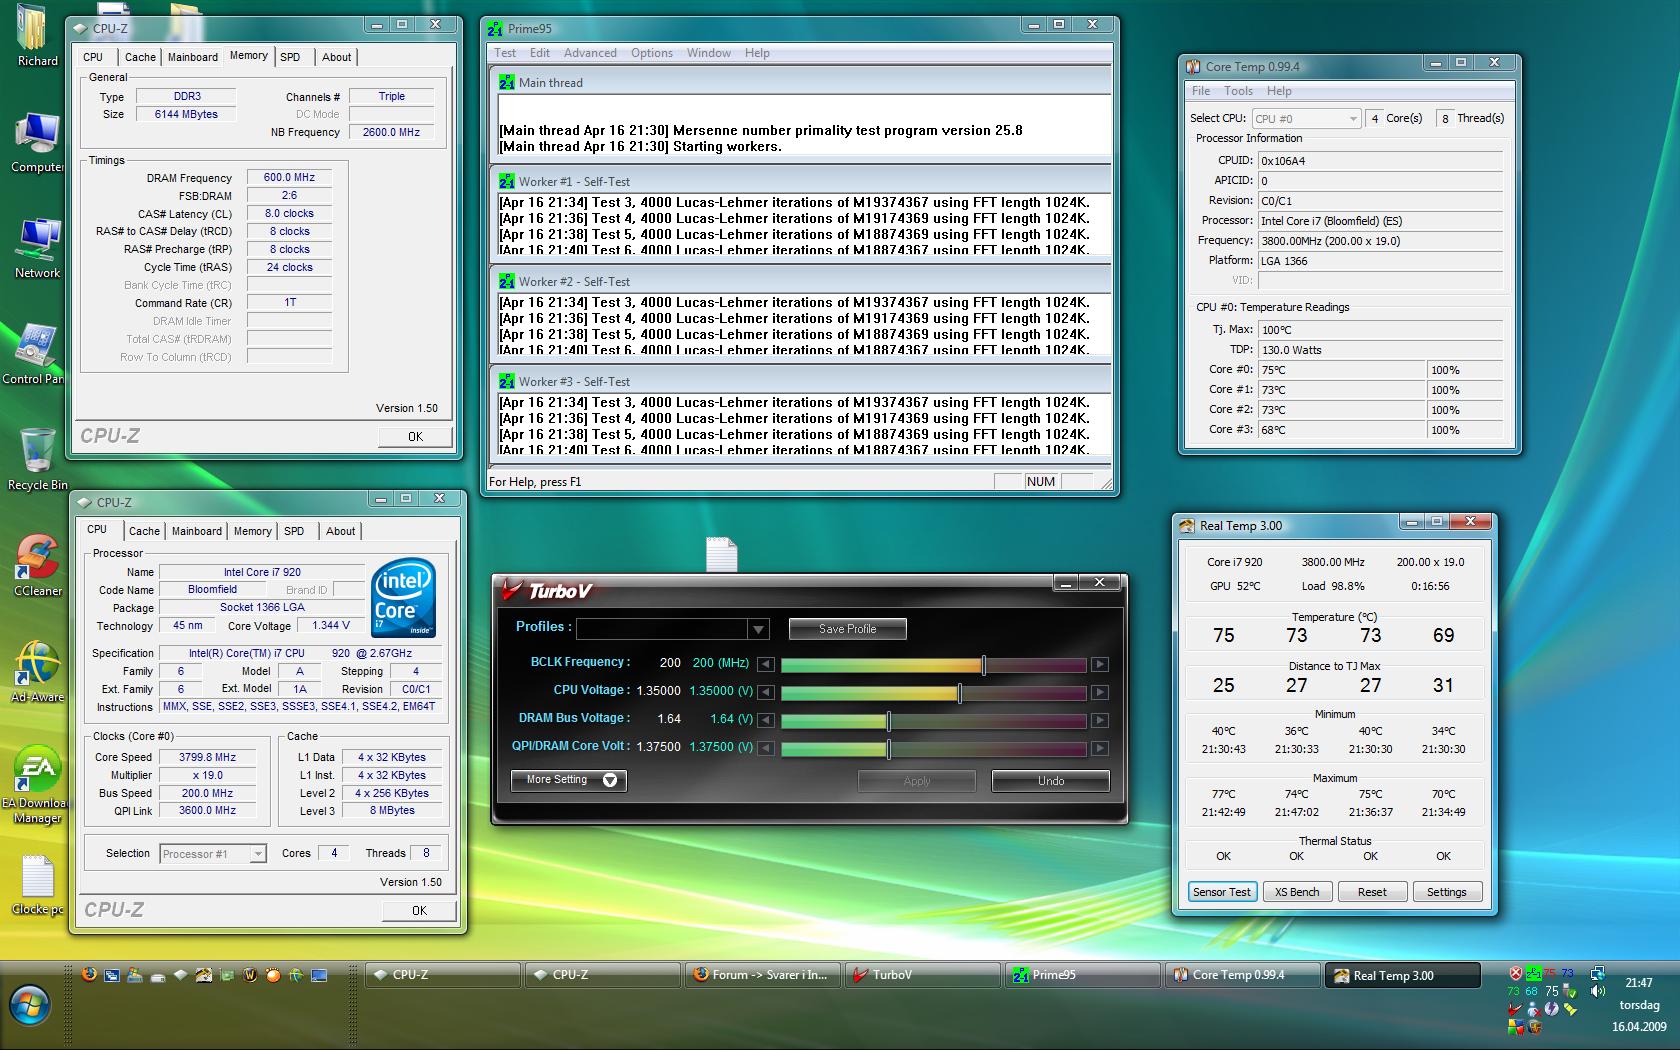
Task: Open Settings in Real Temp
Action: point(1446,892)
